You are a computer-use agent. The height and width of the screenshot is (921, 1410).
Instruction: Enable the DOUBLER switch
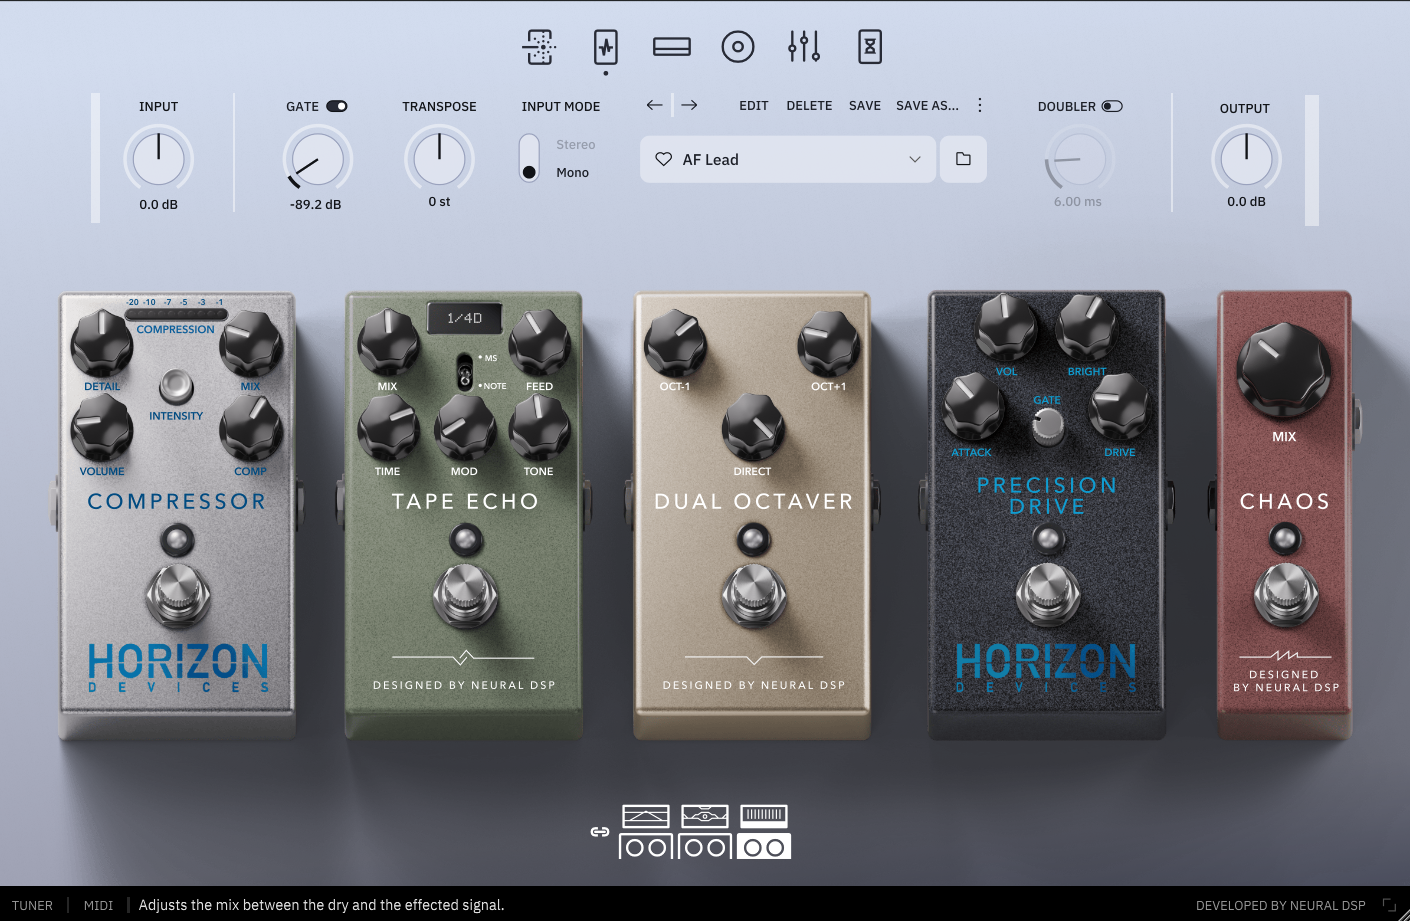tap(1112, 106)
